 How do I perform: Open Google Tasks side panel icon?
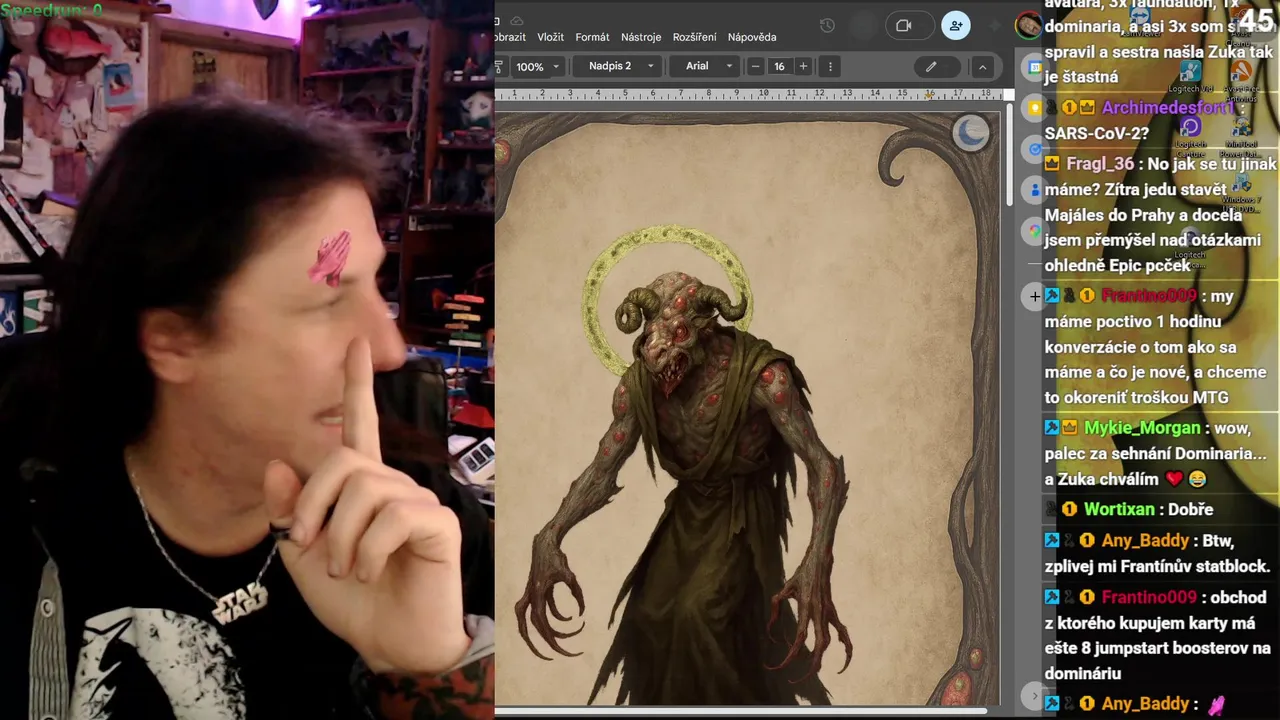pos(1034,148)
